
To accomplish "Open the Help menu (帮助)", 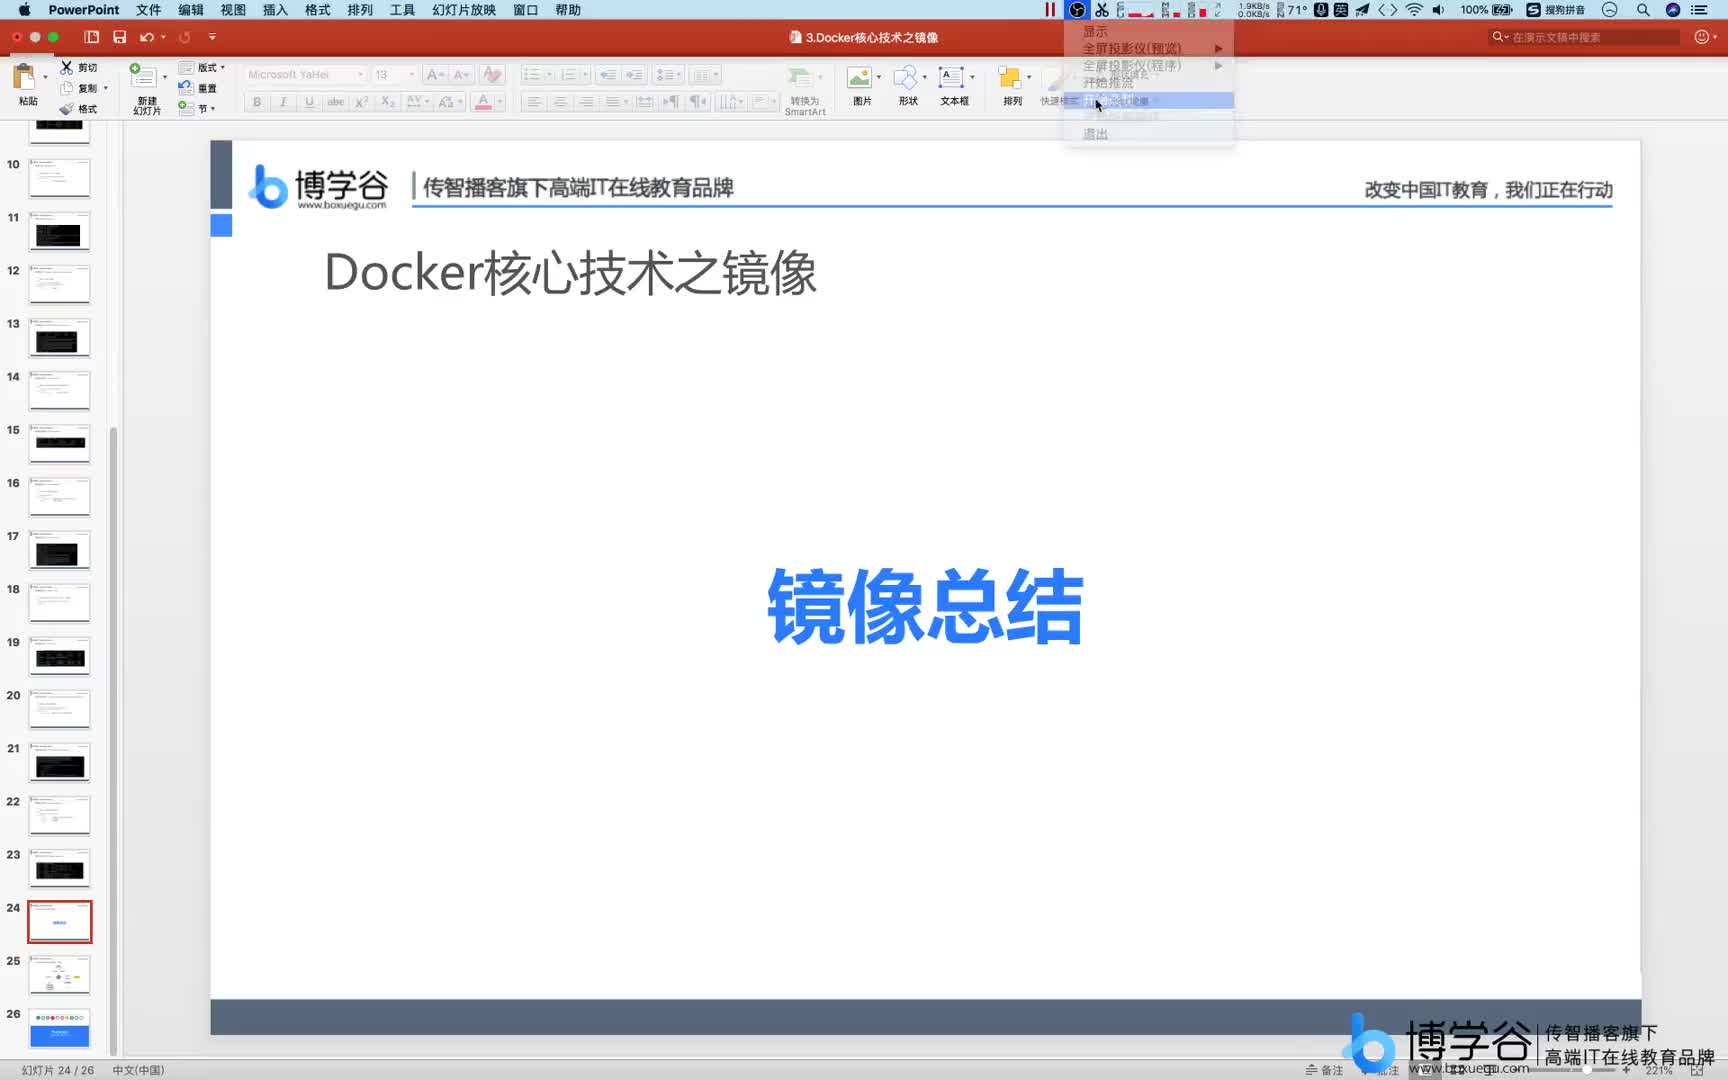I will (568, 10).
